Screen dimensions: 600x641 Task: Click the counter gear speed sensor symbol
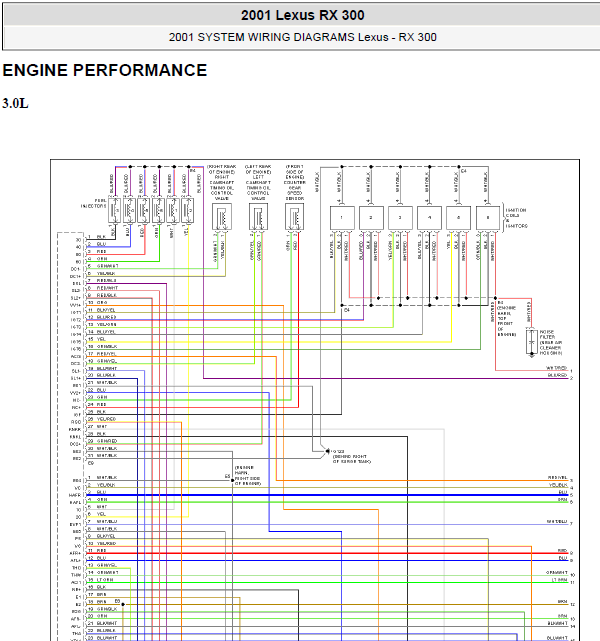[x=294, y=217]
